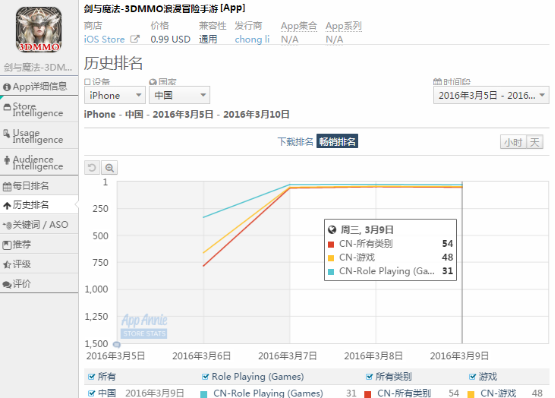Click the Usage Intelligence icon
The image size is (555, 398).
pos(7,133)
